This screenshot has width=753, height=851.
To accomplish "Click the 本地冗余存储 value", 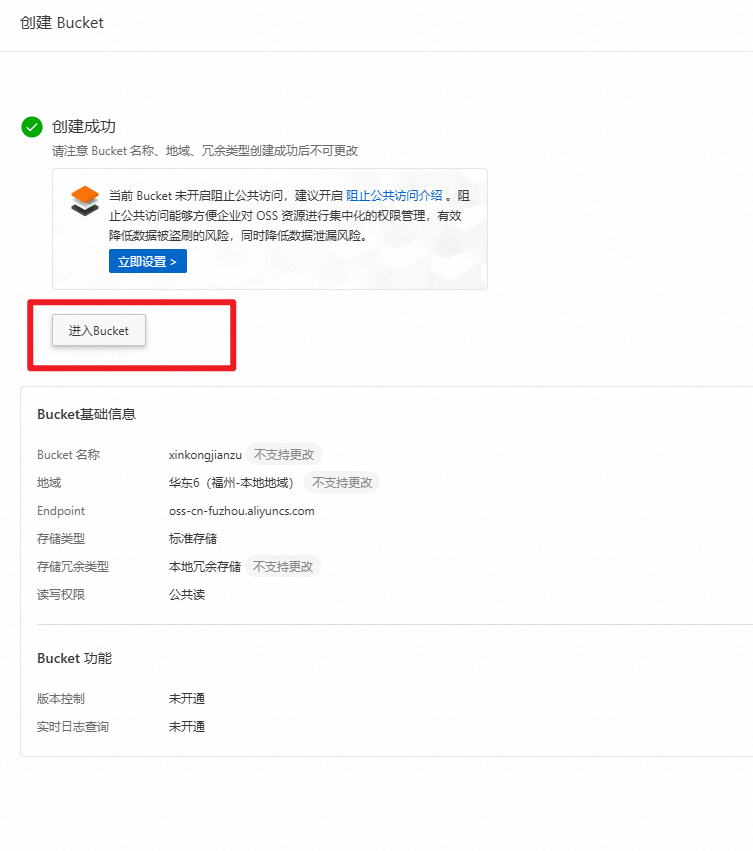I will pyautogui.click(x=205, y=567).
